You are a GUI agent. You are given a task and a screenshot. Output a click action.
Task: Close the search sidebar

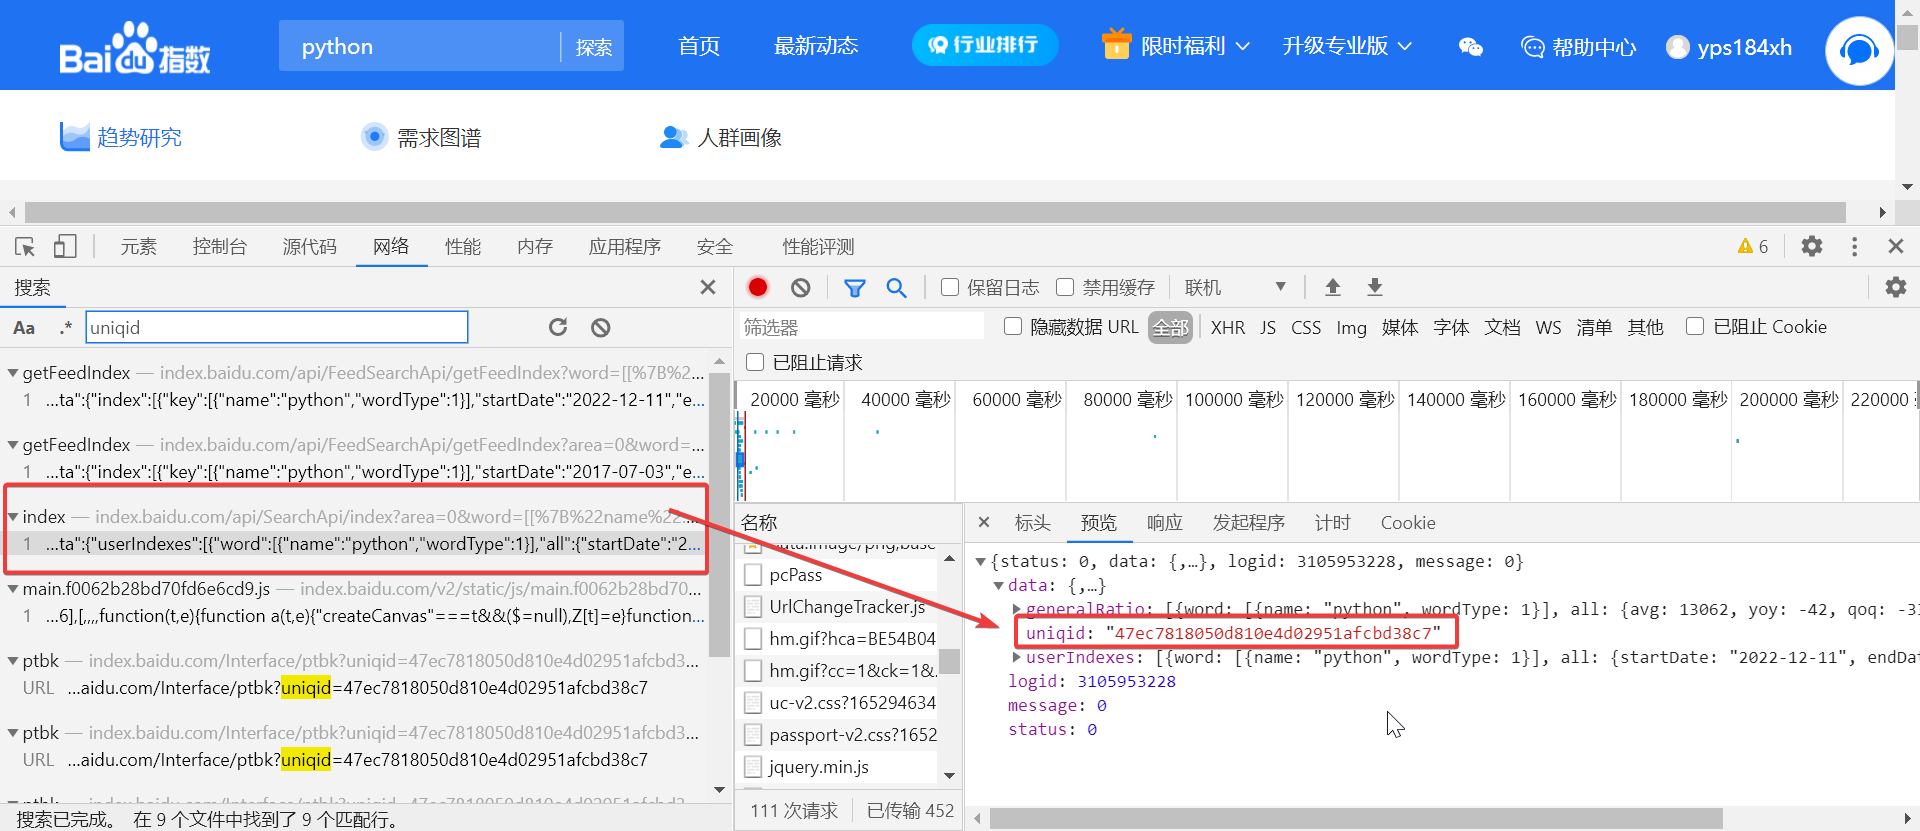click(x=708, y=287)
